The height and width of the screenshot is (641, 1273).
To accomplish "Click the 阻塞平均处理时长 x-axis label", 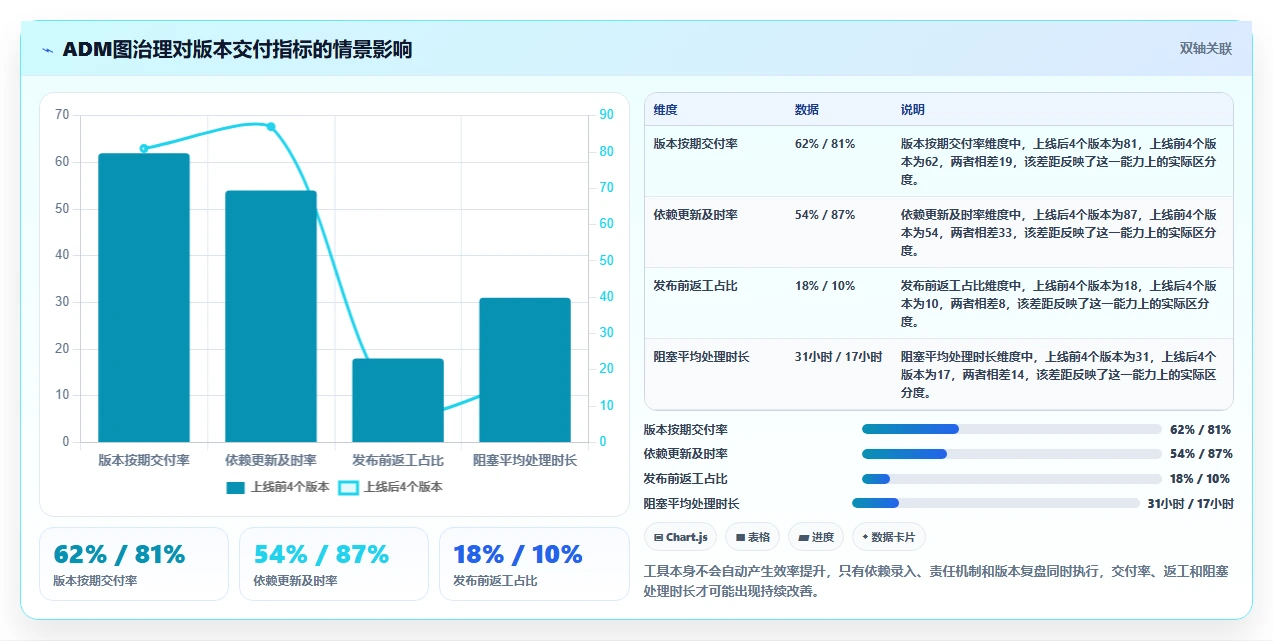I will [x=525, y=461].
